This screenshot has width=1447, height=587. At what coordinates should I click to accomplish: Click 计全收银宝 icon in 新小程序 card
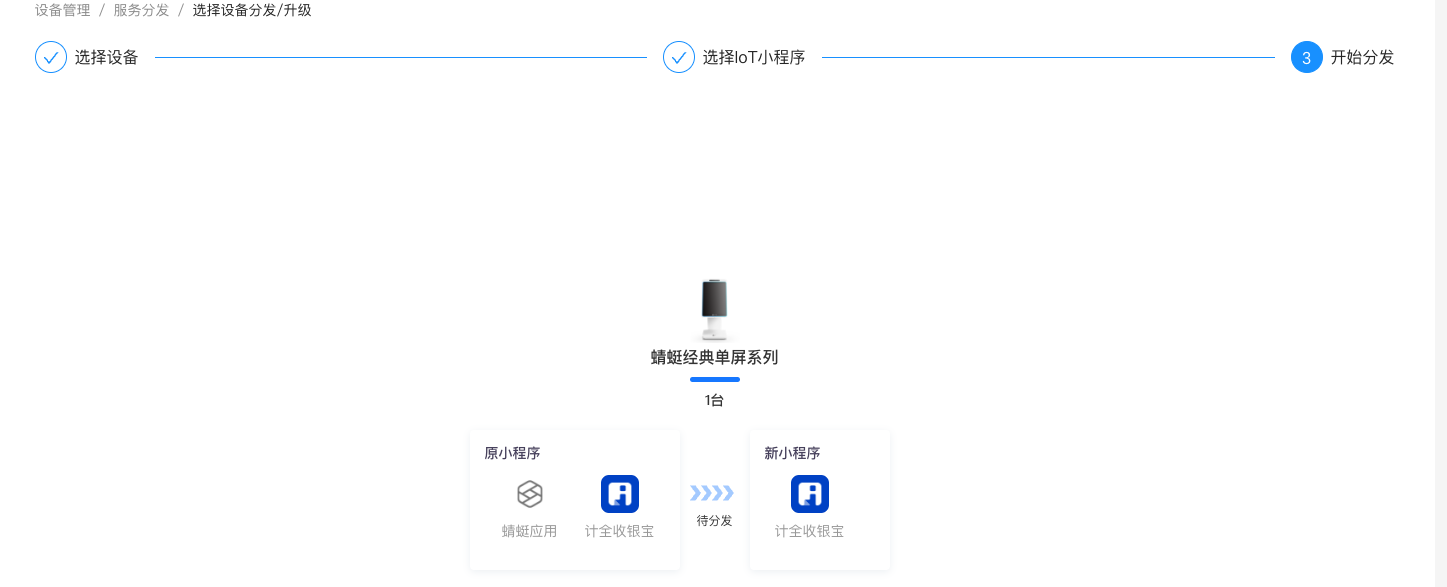(x=809, y=493)
